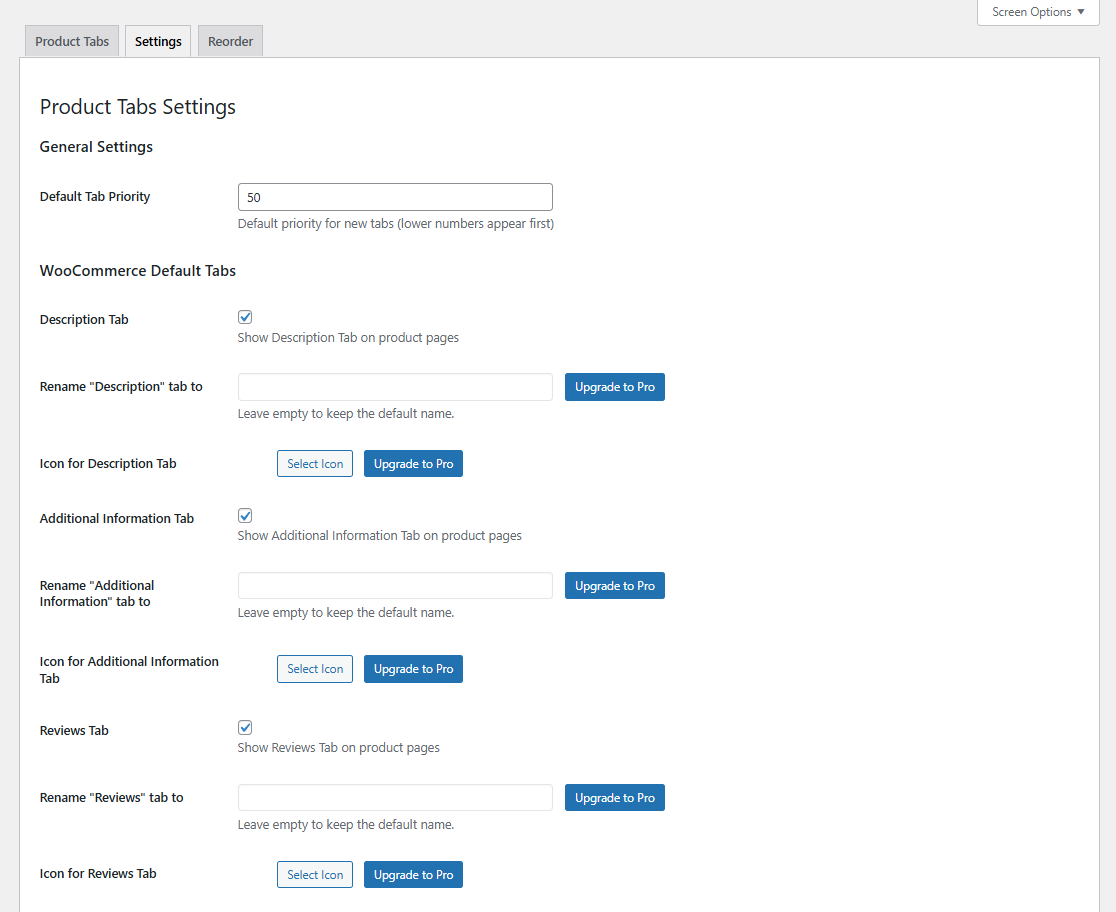The image size is (1116, 912).
Task: Click Select Icon for the Description Tab
Action: 314,463
